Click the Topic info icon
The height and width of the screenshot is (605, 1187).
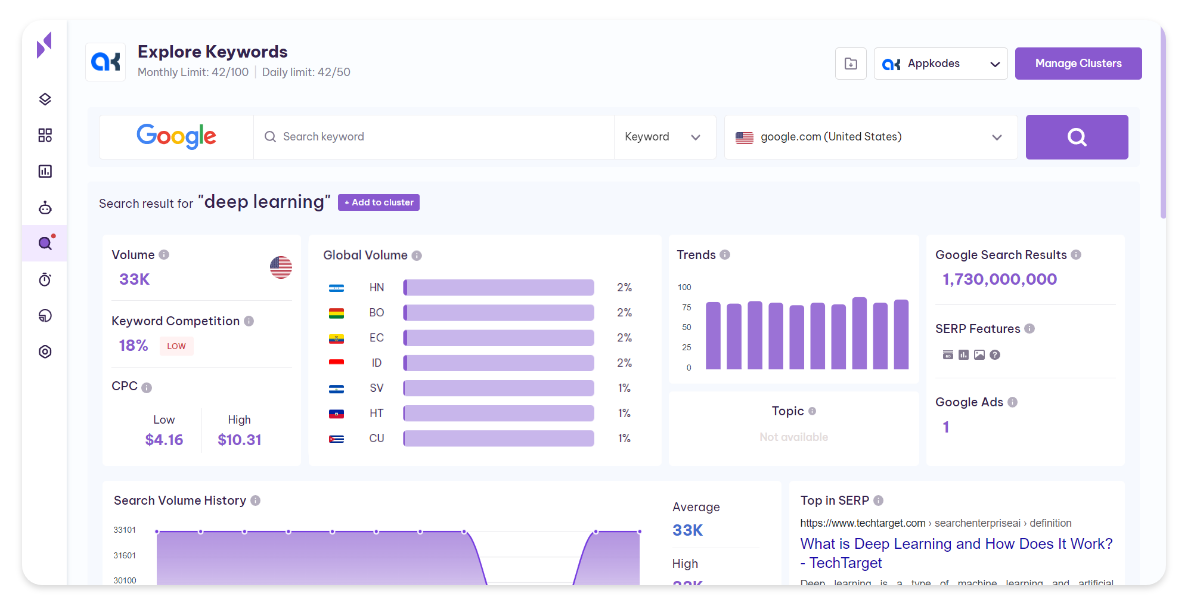click(812, 411)
